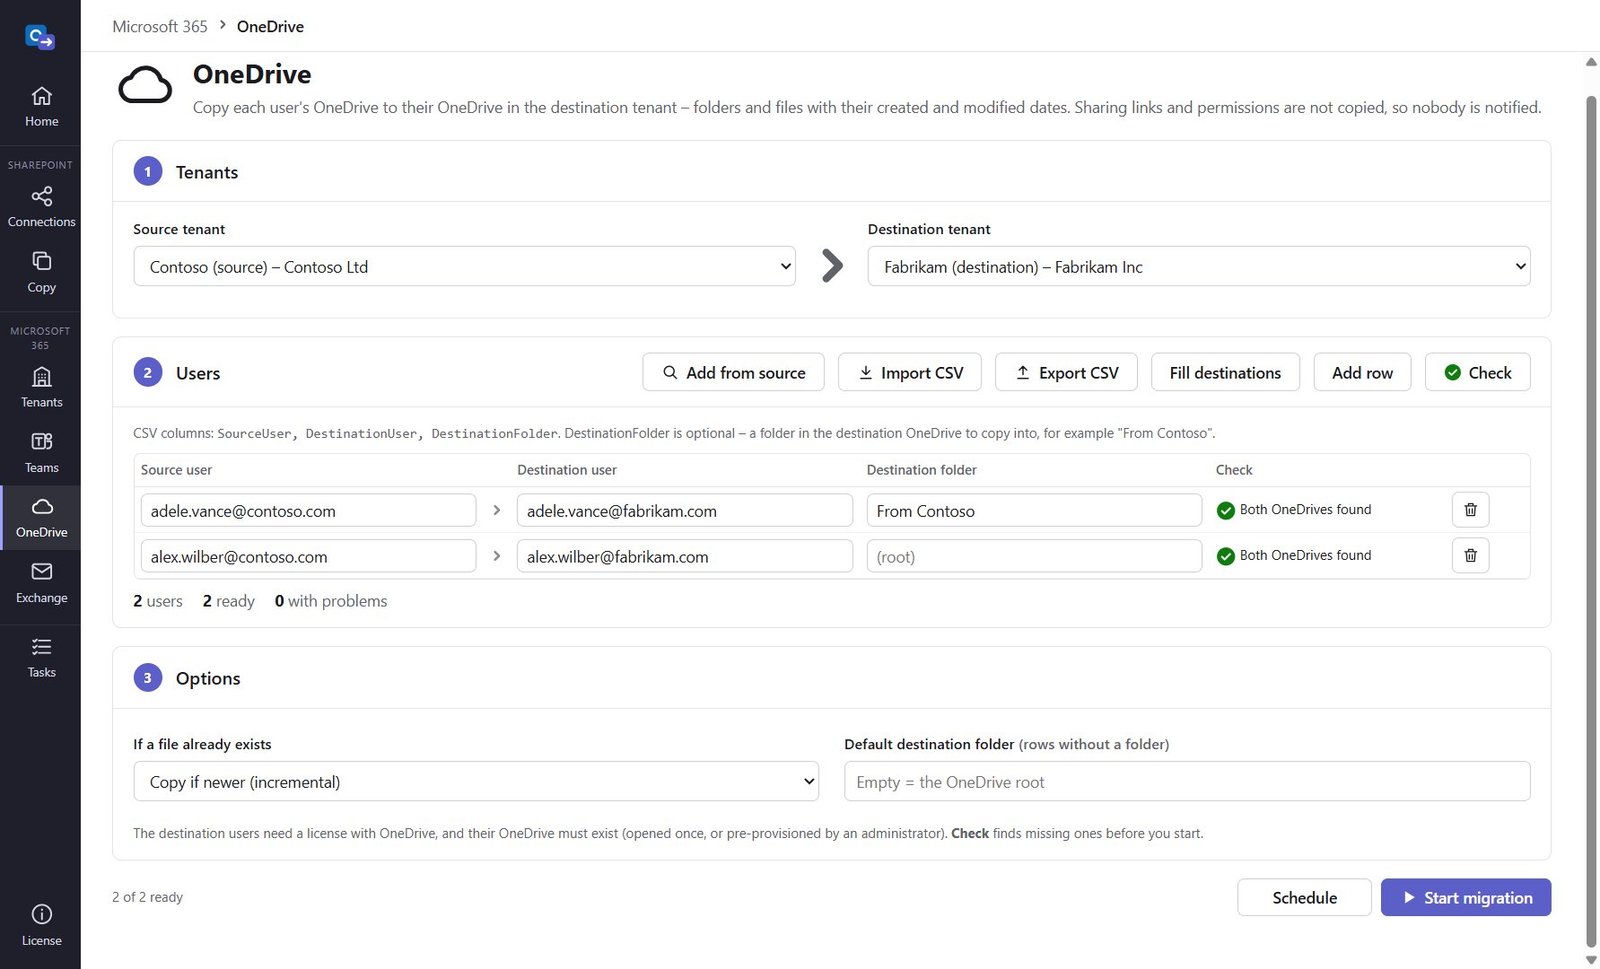
Task: Open the Teams migration section
Action: coord(41,452)
